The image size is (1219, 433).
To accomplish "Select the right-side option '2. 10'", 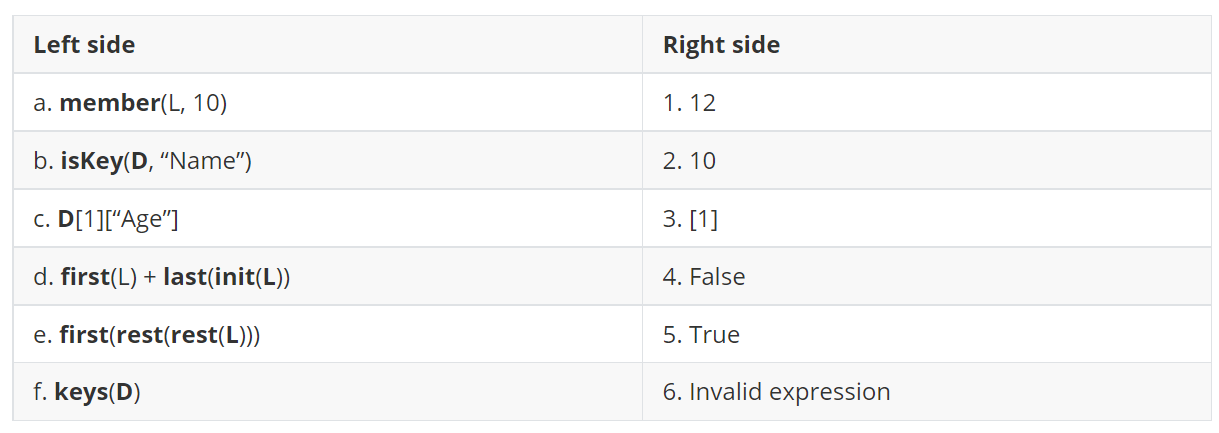I will coord(689,161).
